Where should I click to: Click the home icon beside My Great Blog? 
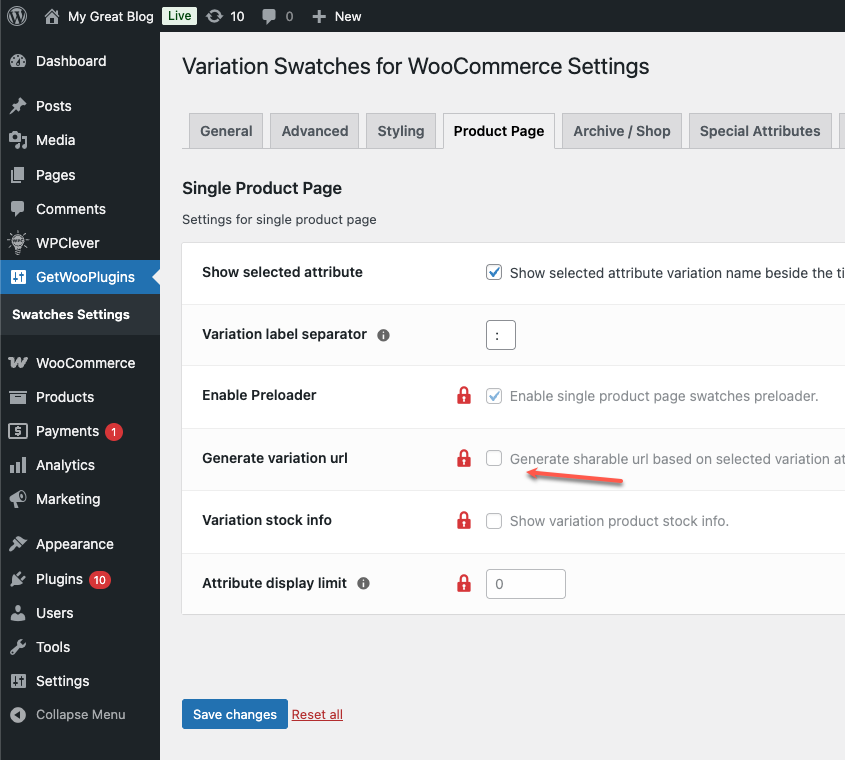52,16
